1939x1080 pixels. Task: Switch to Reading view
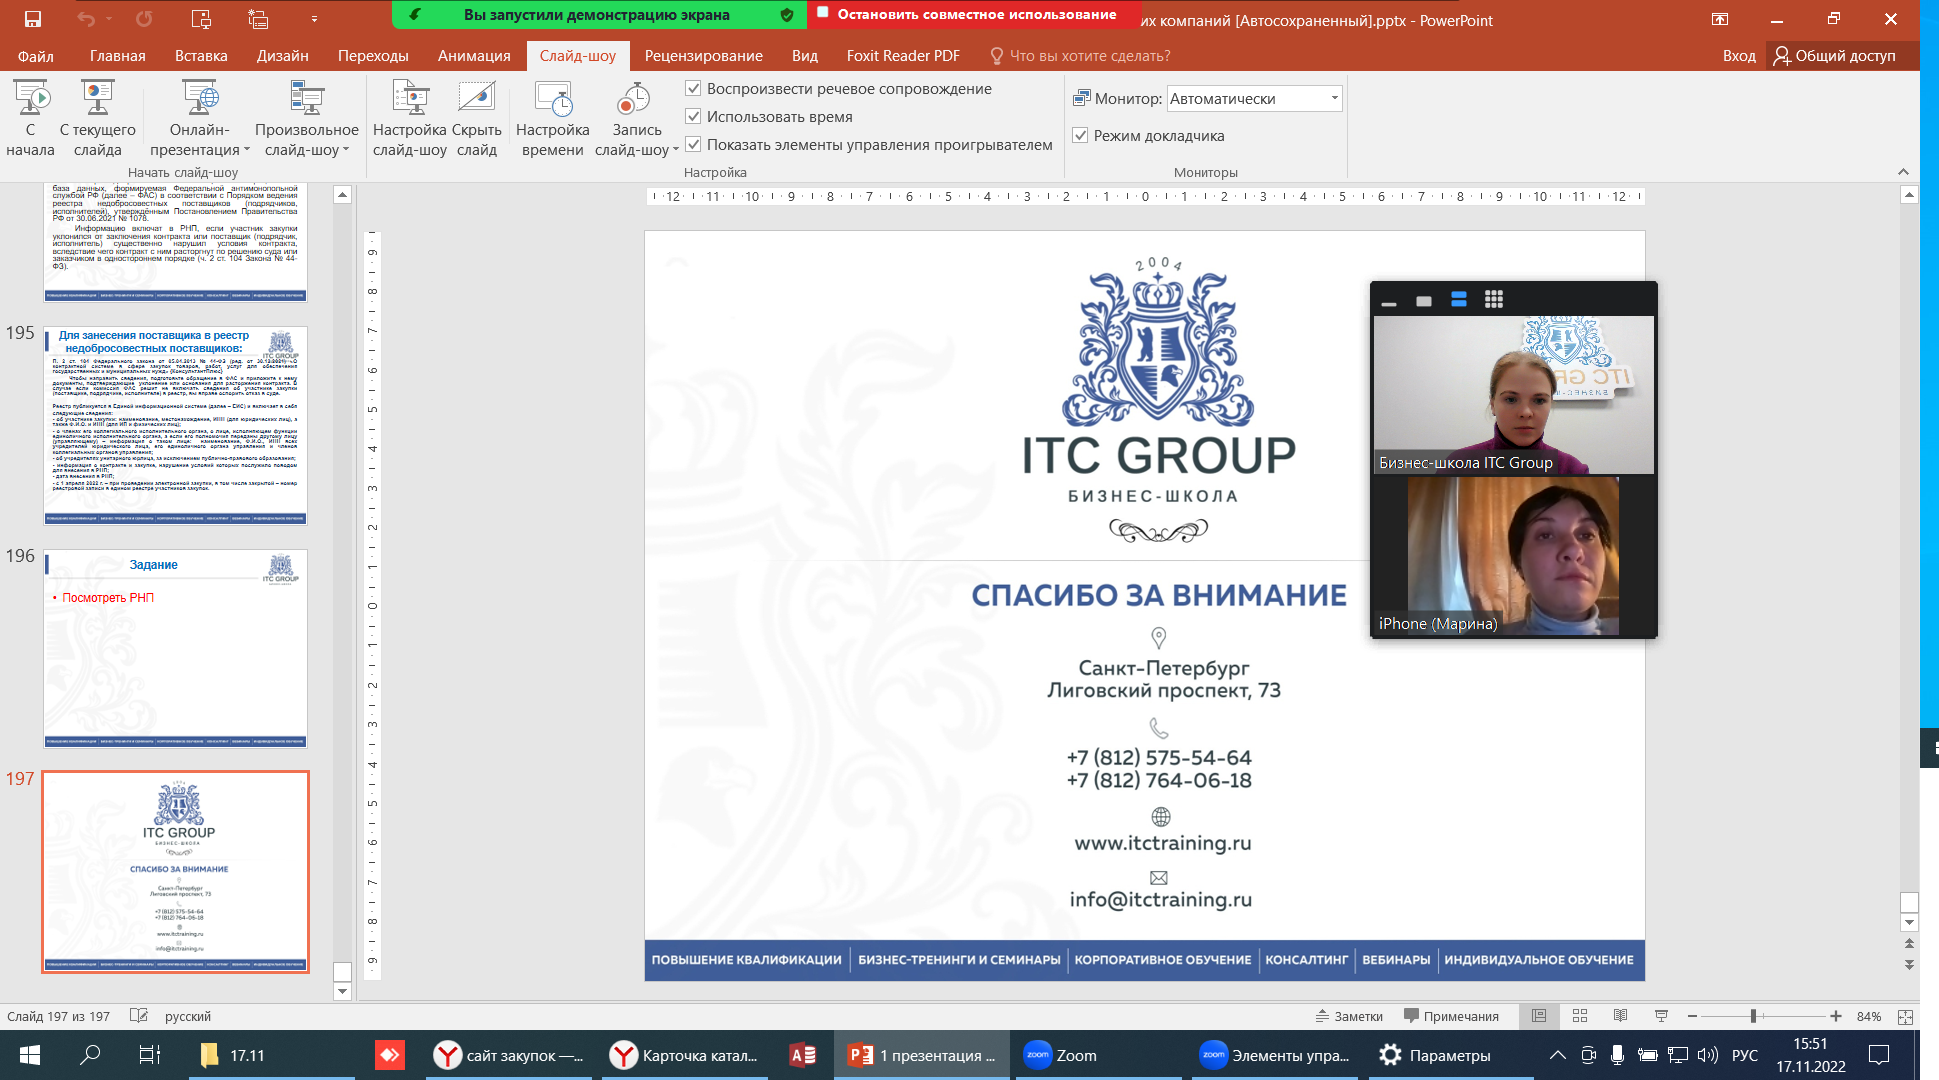(x=1621, y=1016)
